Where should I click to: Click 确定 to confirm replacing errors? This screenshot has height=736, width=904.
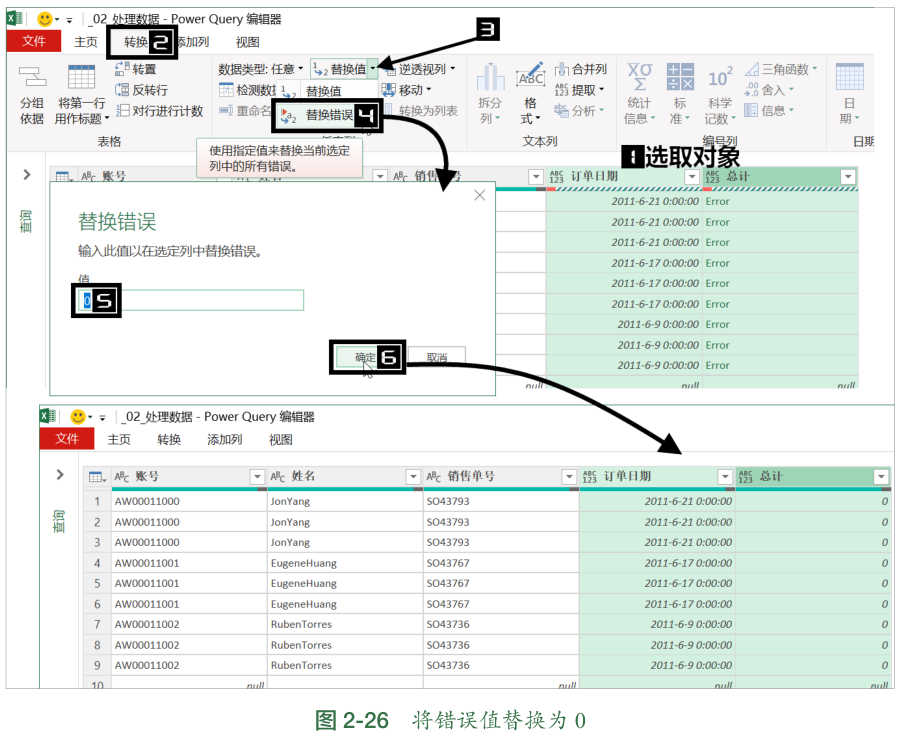366,357
